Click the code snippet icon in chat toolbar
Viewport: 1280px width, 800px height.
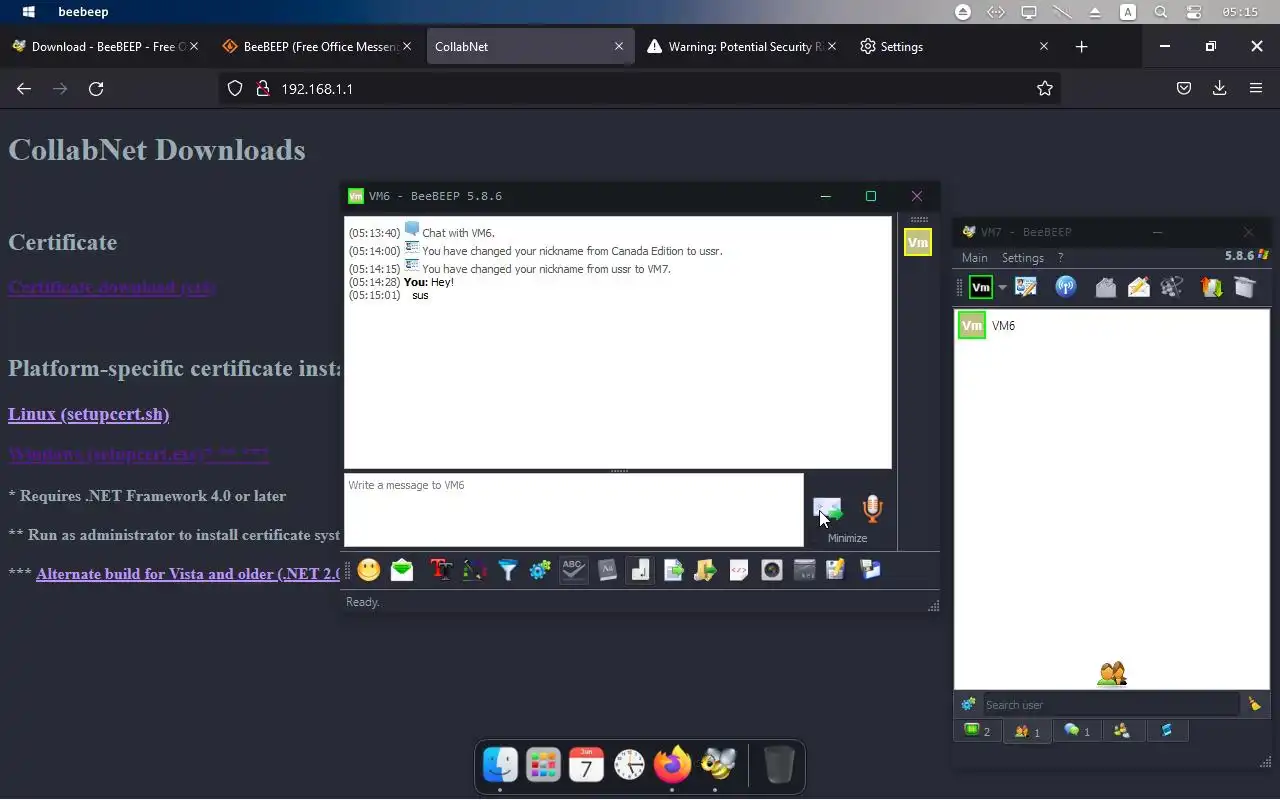739,570
